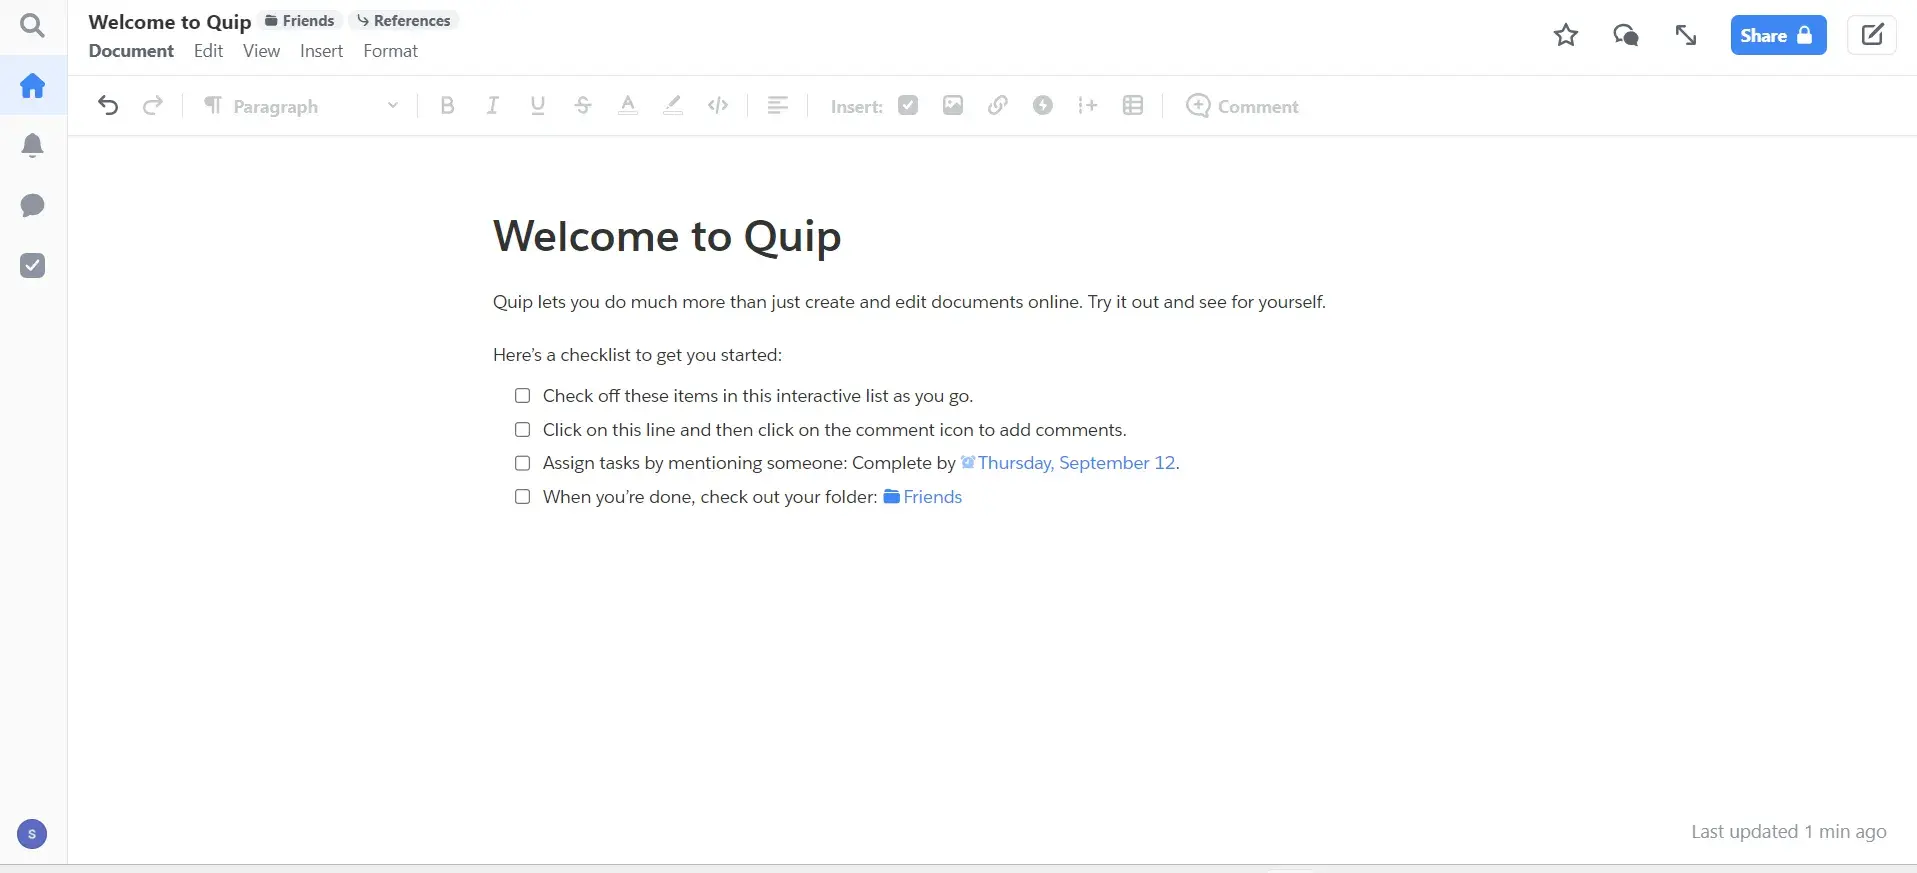Expand document to full screen
Viewport: 1917px width, 873px height.
coord(1686,36)
